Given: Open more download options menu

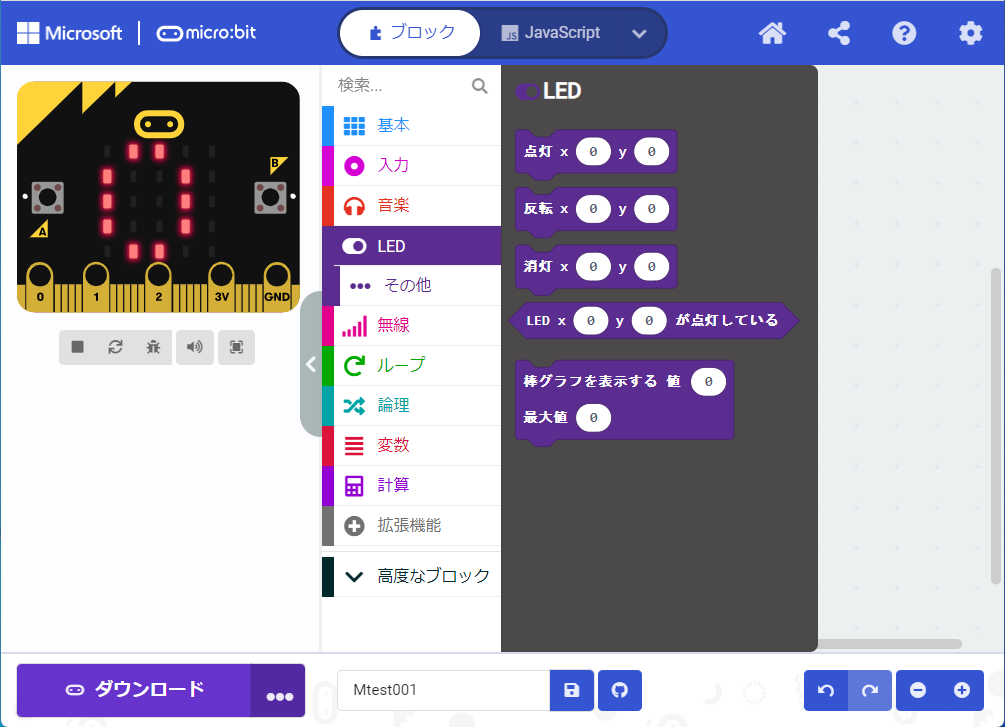Looking at the screenshot, I should tap(278, 691).
